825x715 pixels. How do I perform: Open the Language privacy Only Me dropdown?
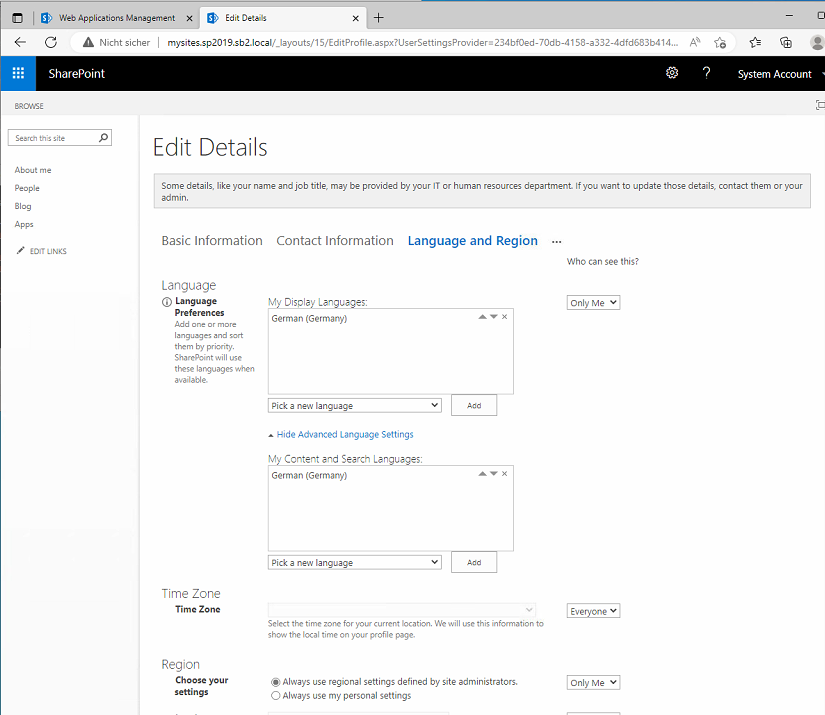click(x=593, y=303)
